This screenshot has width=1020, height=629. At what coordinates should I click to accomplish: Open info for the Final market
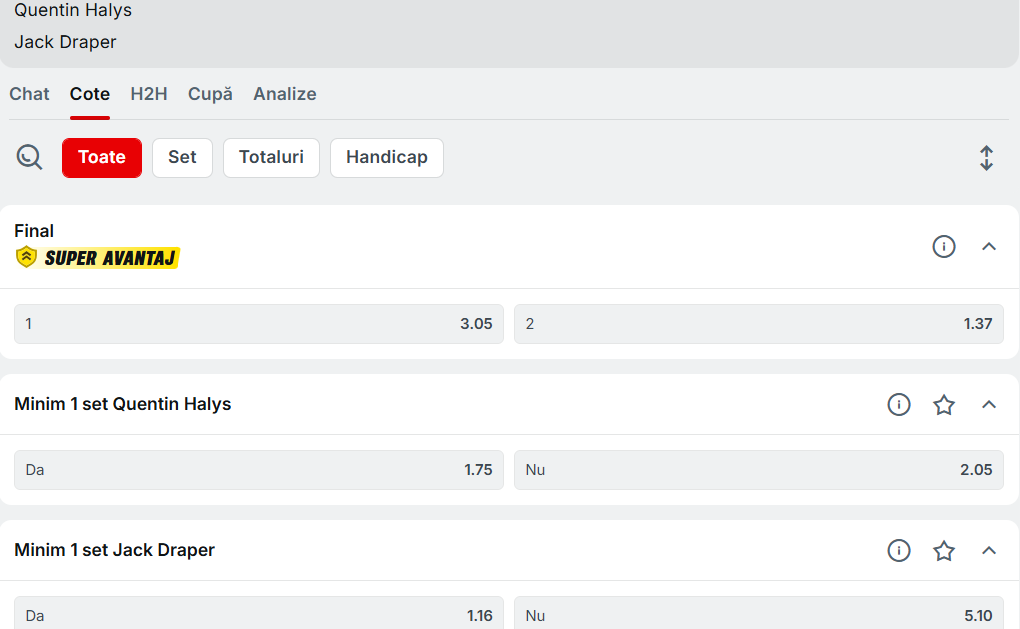coord(943,246)
